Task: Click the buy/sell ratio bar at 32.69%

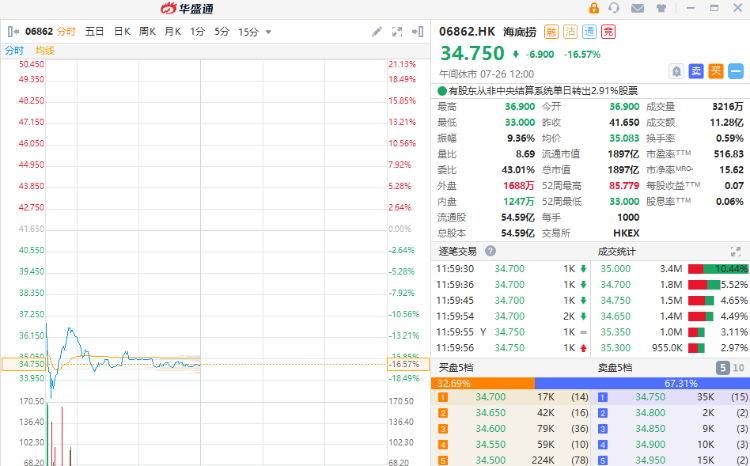Action: pos(483,383)
